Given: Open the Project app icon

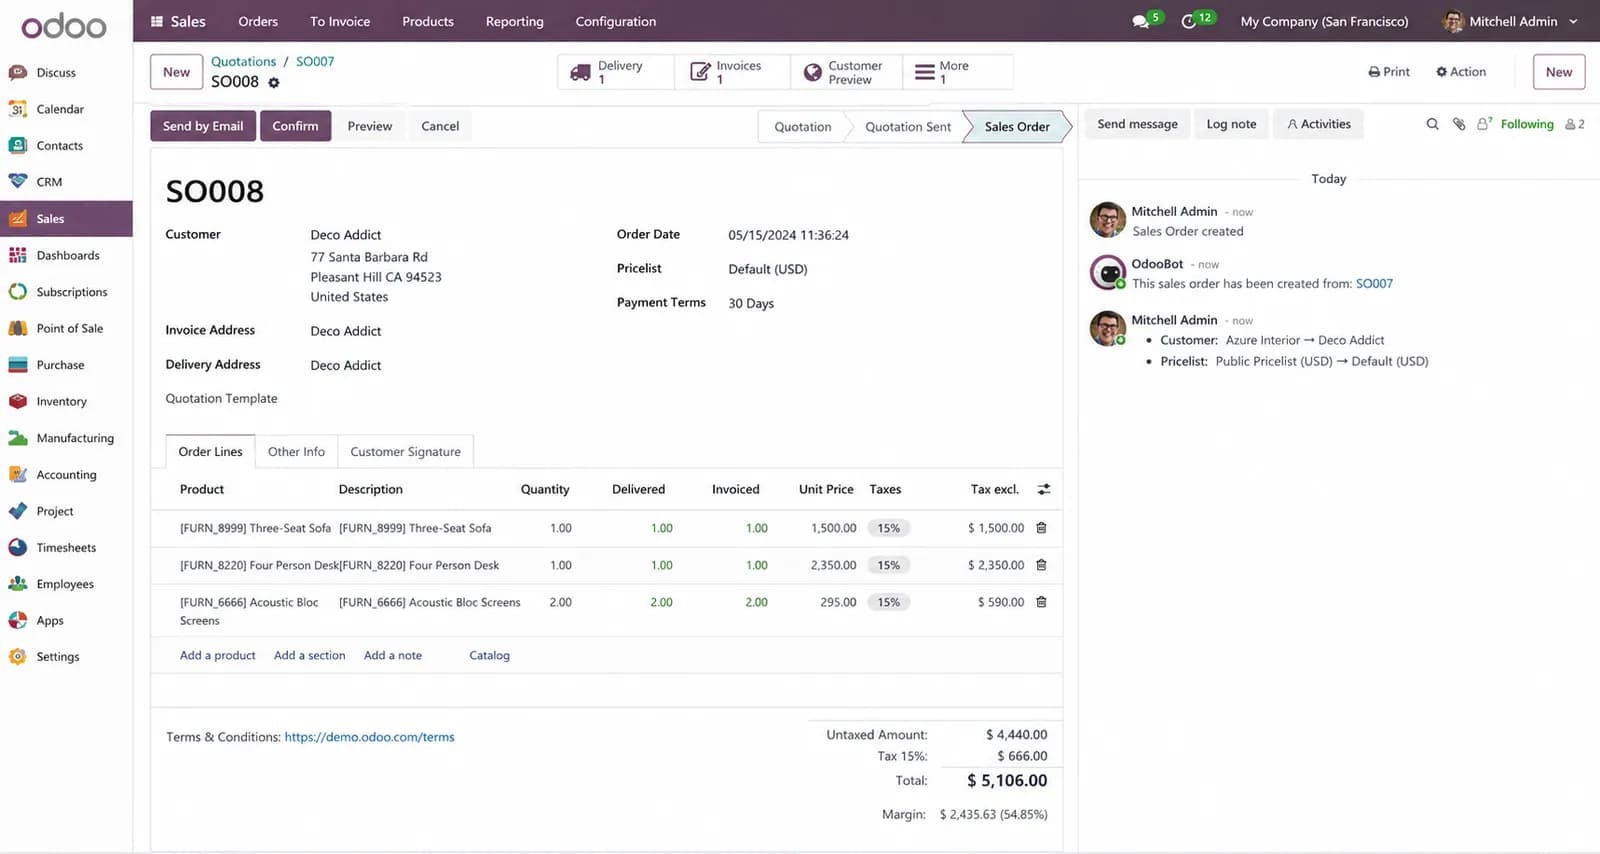Looking at the screenshot, I should click(18, 511).
